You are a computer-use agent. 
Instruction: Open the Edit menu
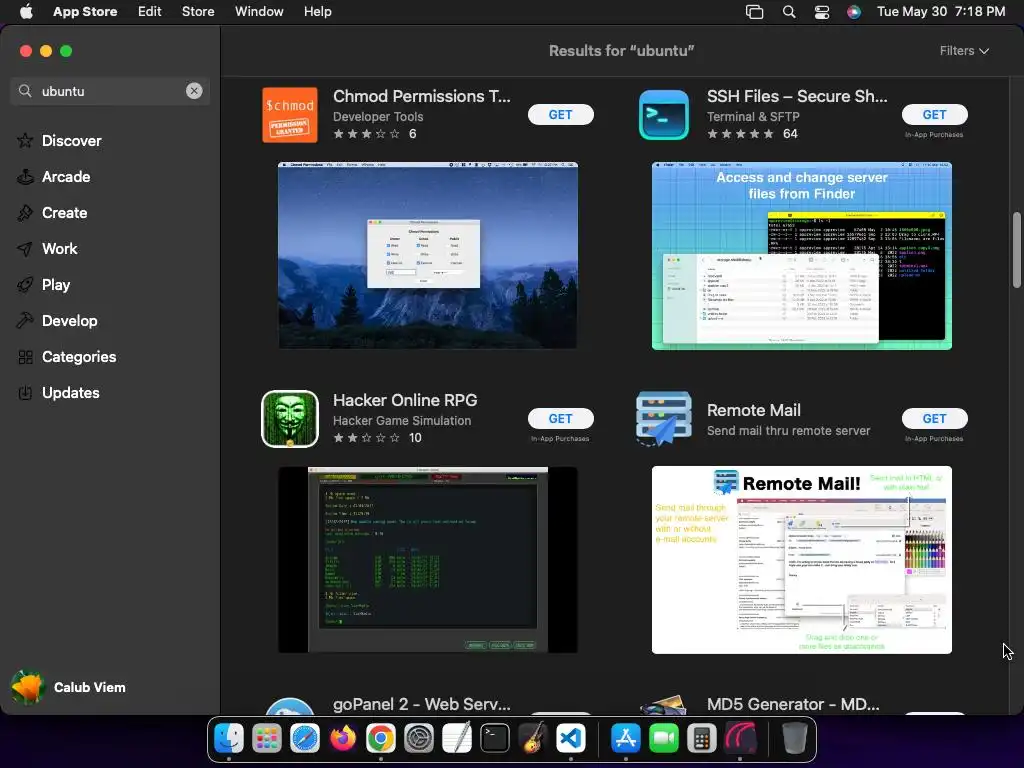pyautogui.click(x=150, y=12)
